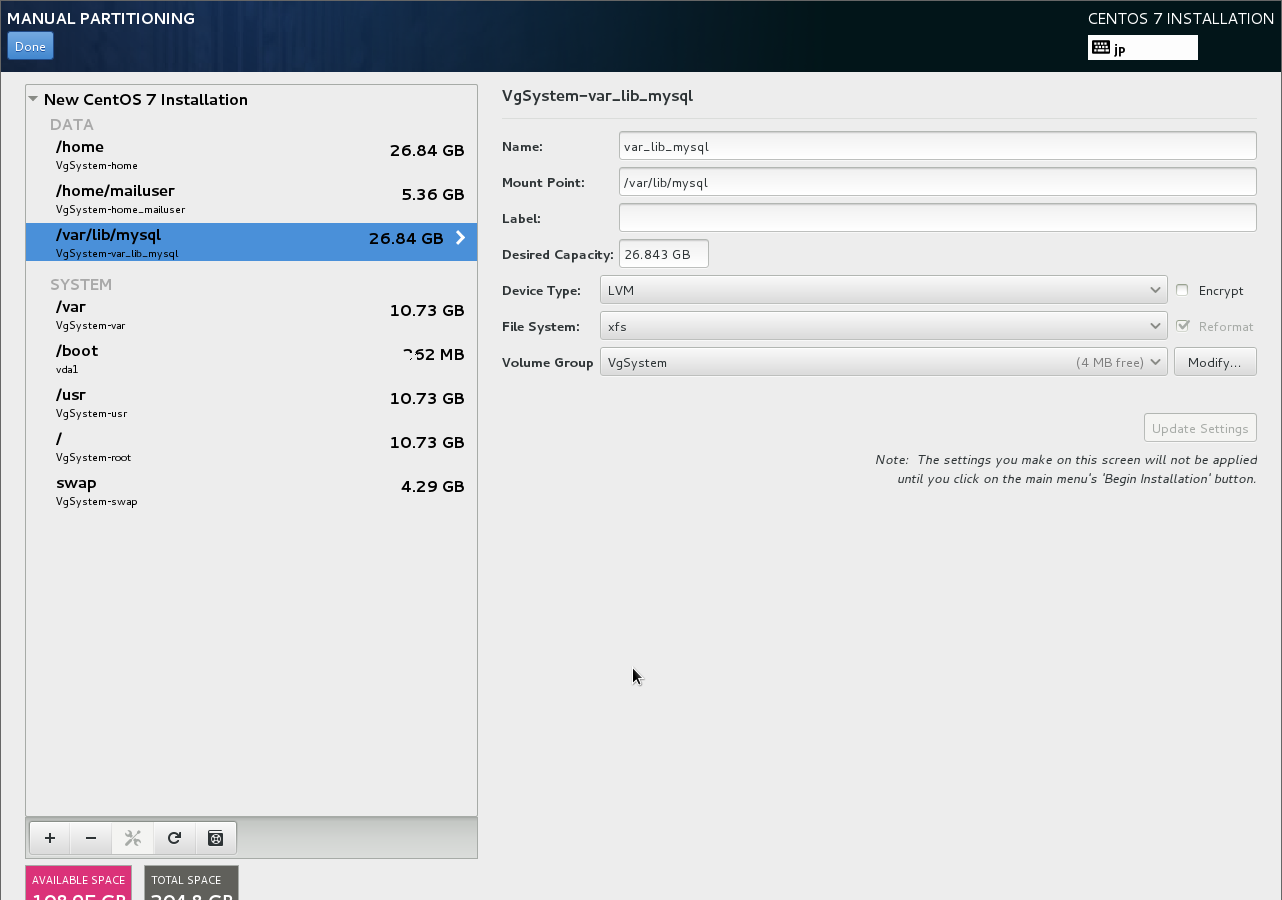This screenshot has width=1282, height=900.
Task: Click the pink Available Space indicator
Action: click(x=78, y=883)
